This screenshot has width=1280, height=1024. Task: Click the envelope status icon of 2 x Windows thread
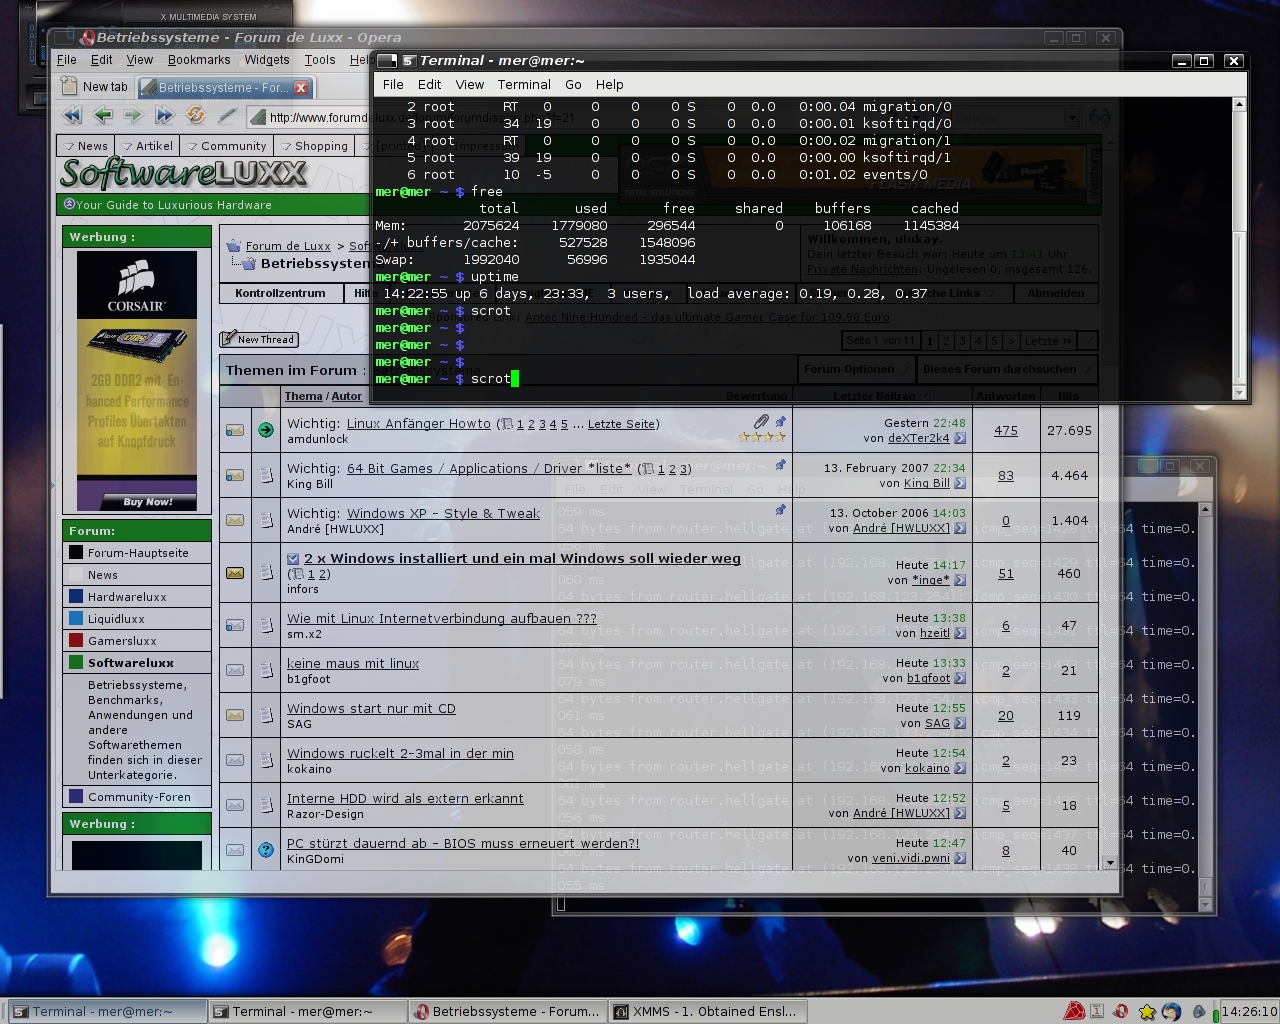pos(235,573)
